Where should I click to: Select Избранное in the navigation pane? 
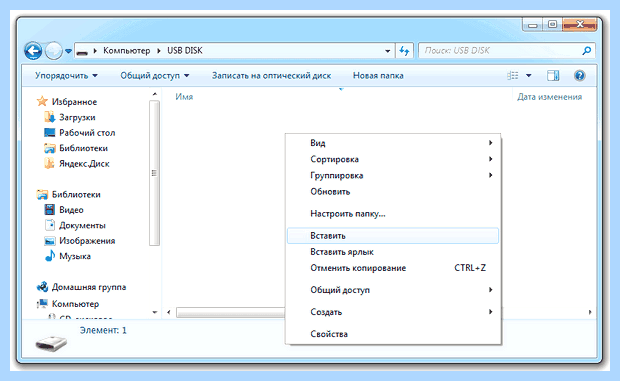pyautogui.click(x=74, y=102)
